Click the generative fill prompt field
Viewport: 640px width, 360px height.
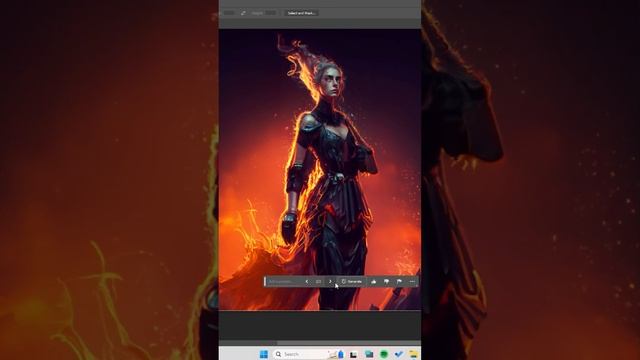click(x=284, y=281)
